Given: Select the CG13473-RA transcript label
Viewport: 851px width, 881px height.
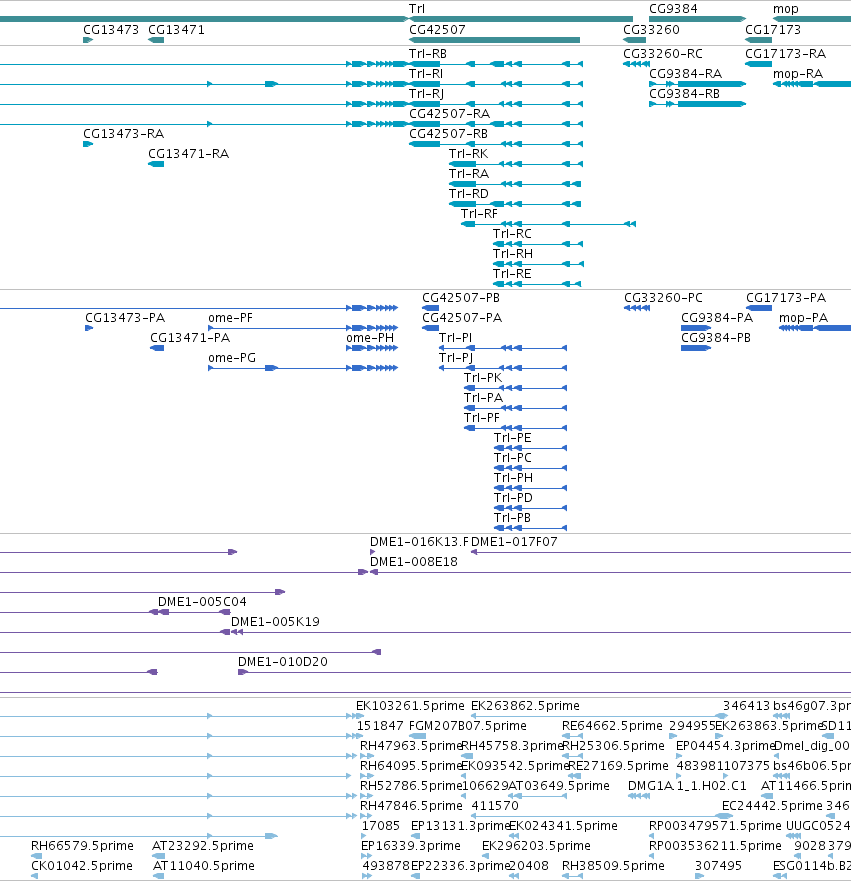Looking at the screenshot, I should tap(124, 134).
